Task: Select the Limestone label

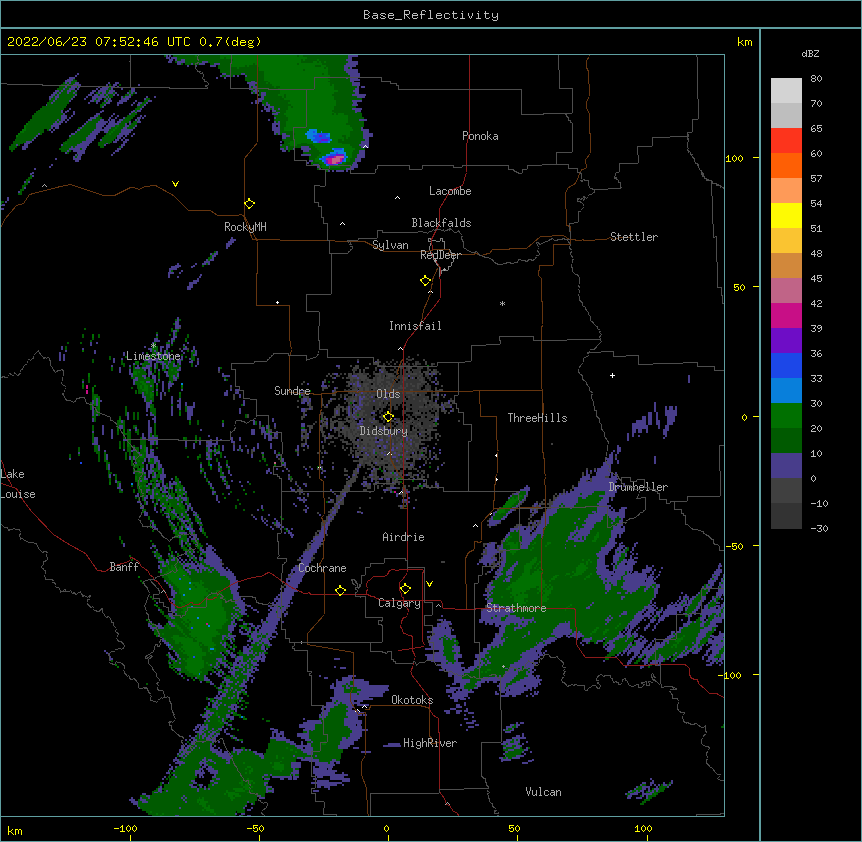Action: 153,356
